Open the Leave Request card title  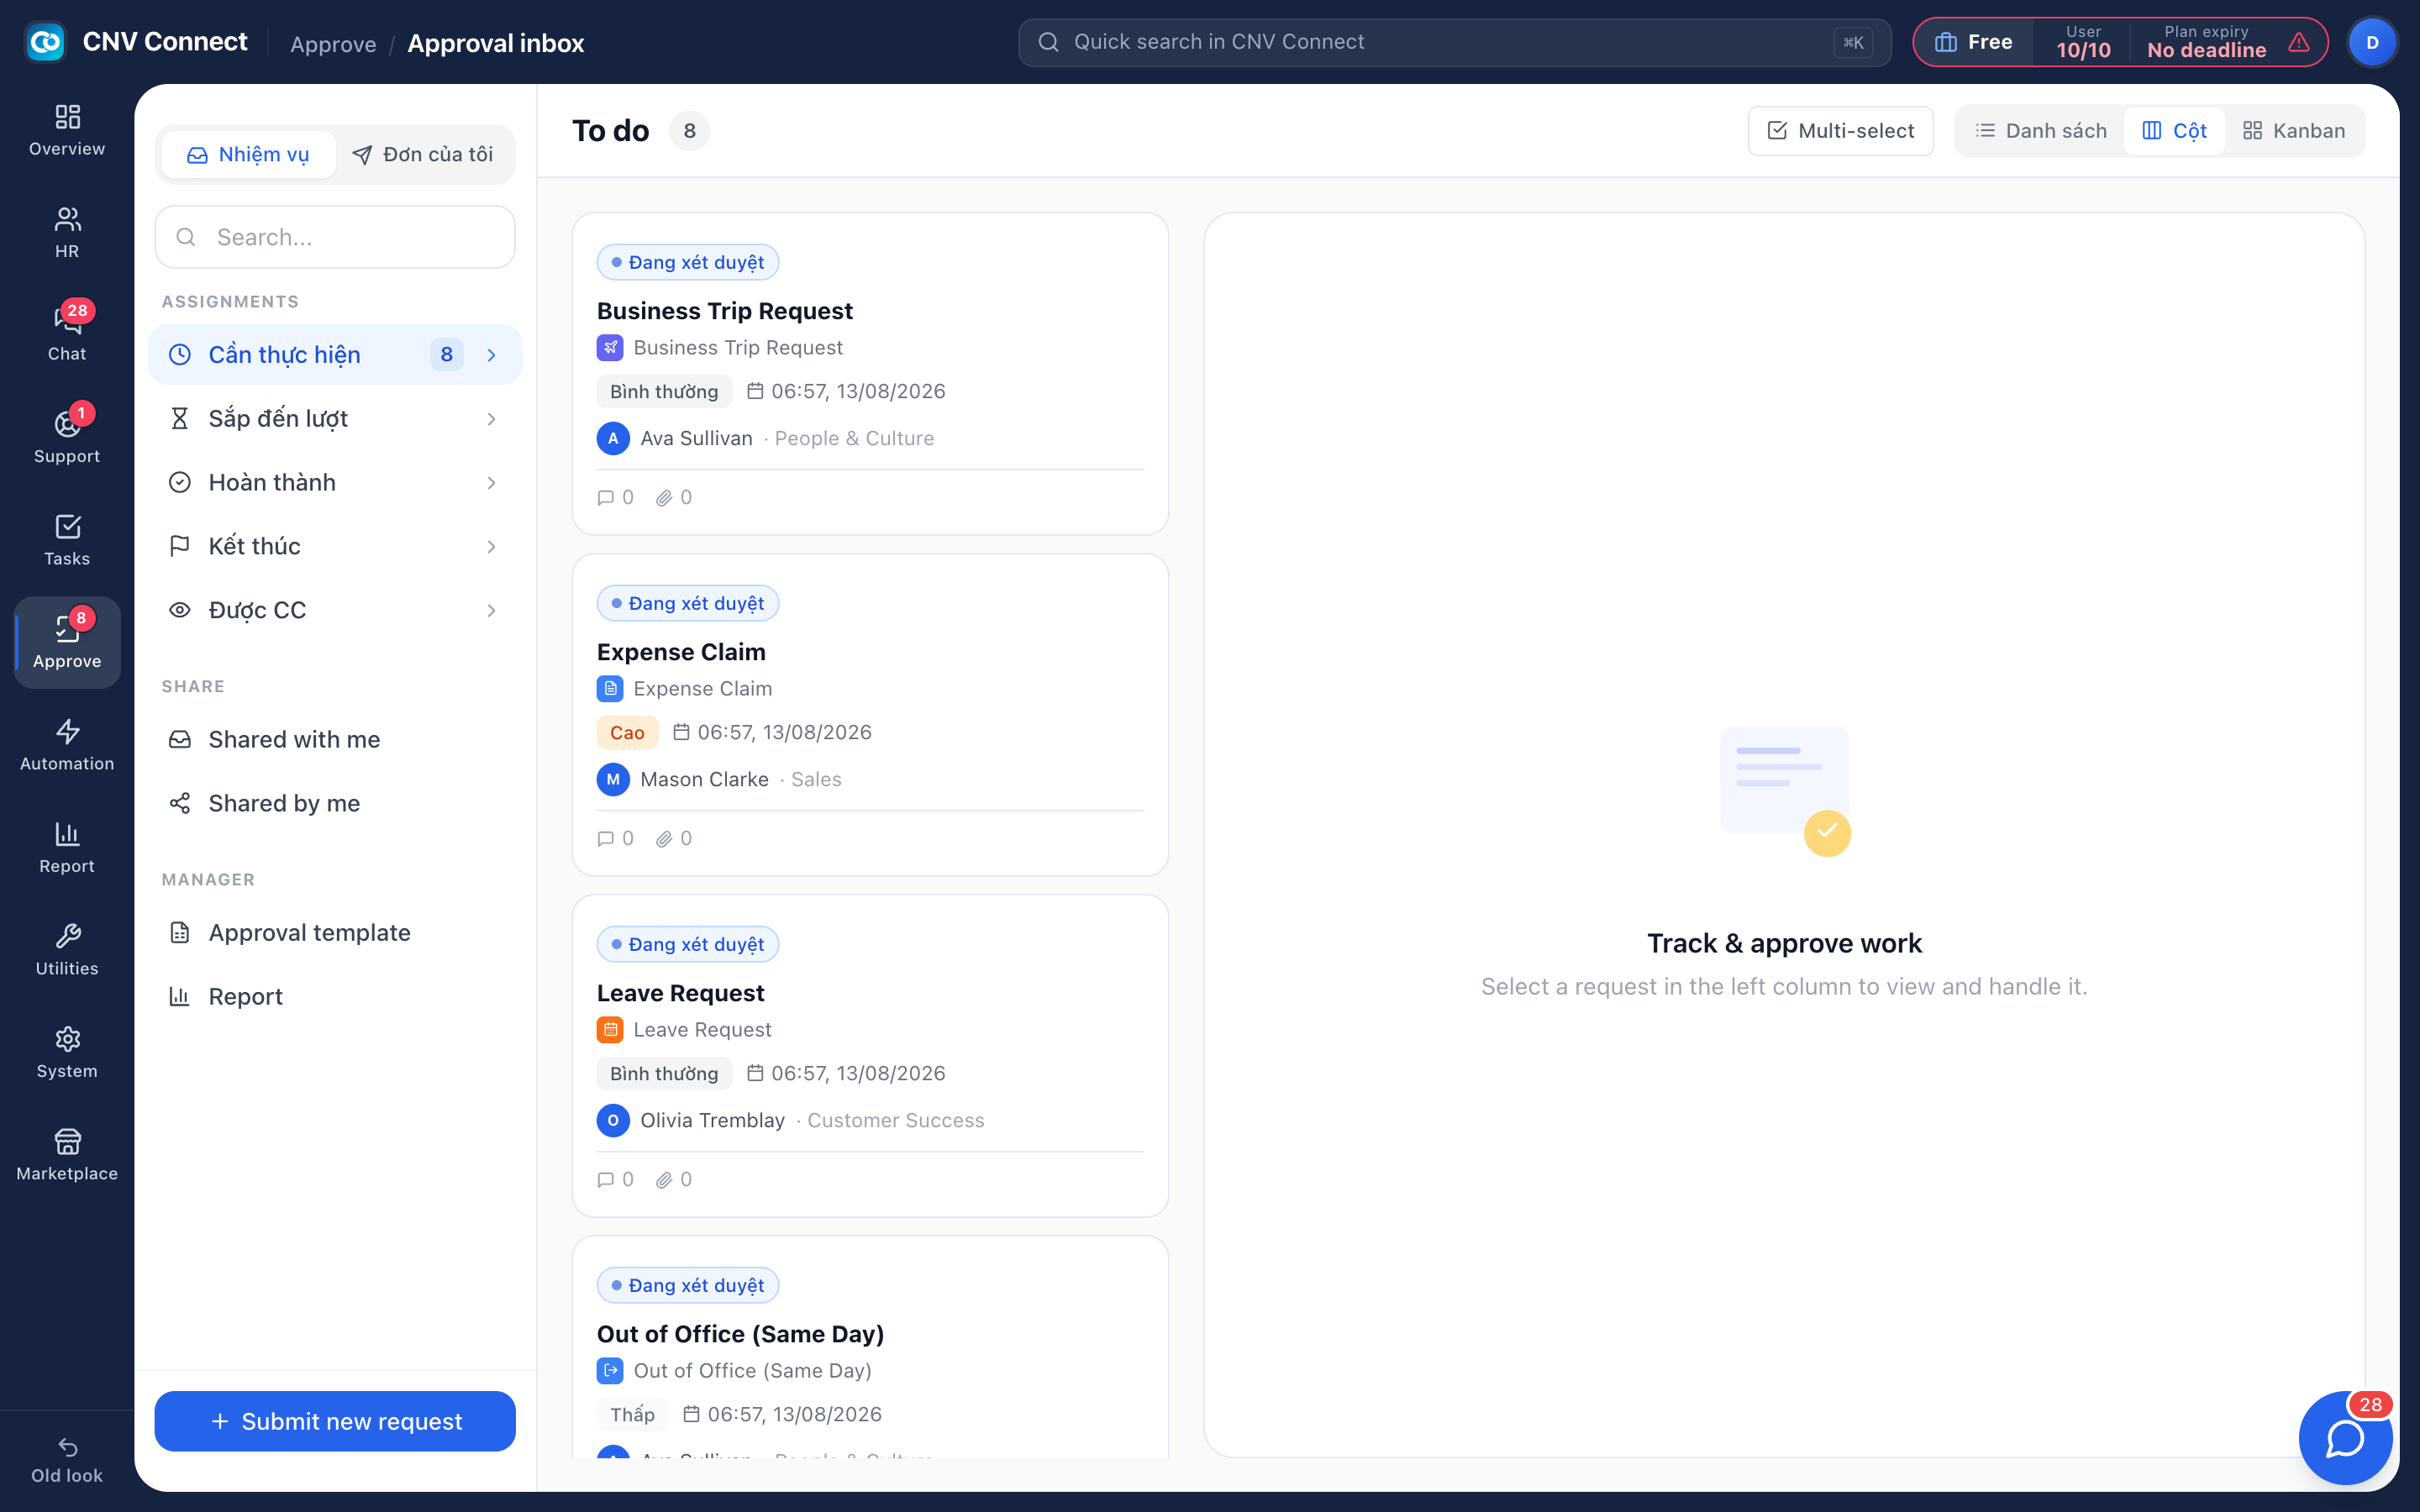680,993
